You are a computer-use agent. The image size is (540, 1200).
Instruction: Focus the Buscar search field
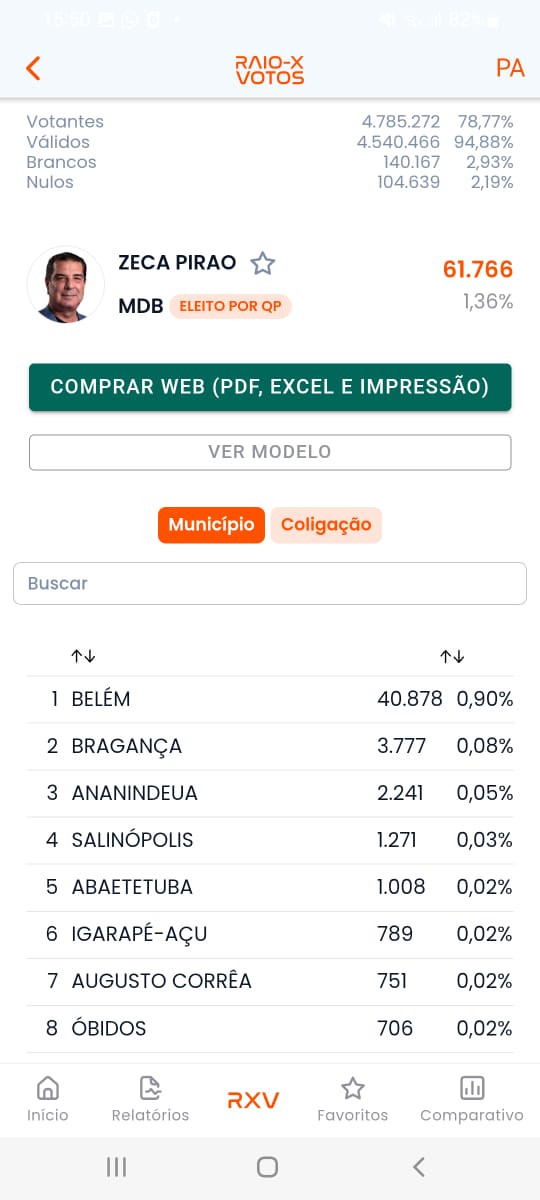tap(270, 583)
